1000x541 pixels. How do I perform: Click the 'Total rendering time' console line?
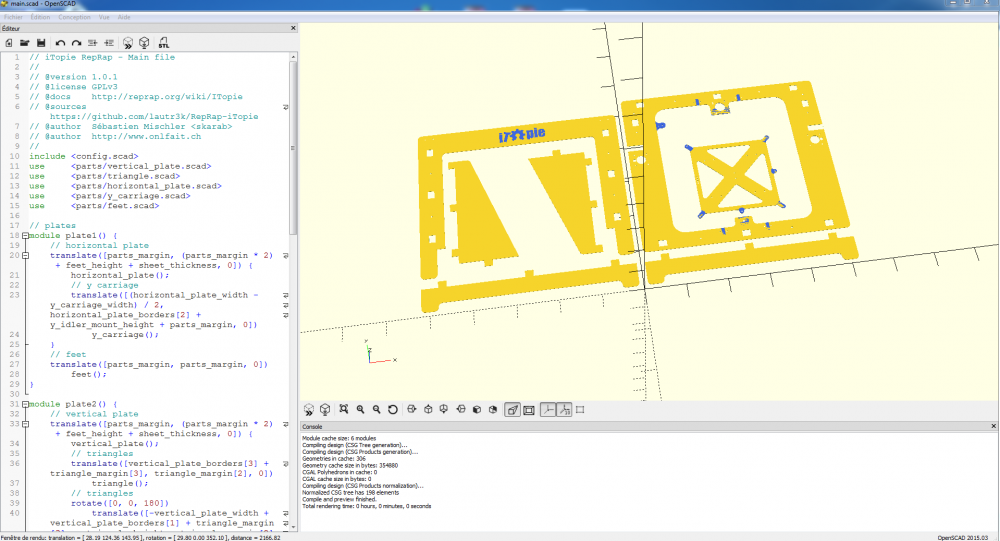coord(367,506)
